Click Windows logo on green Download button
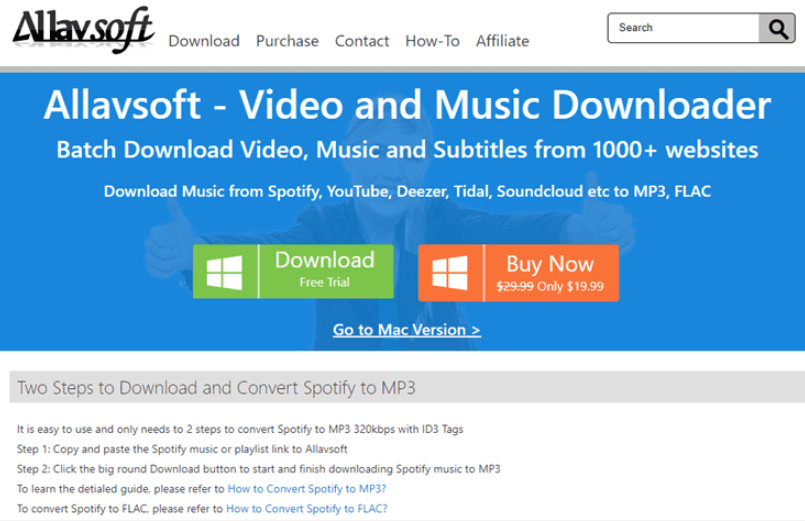The width and height of the screenshot is (805, 521). coord(225,271)
